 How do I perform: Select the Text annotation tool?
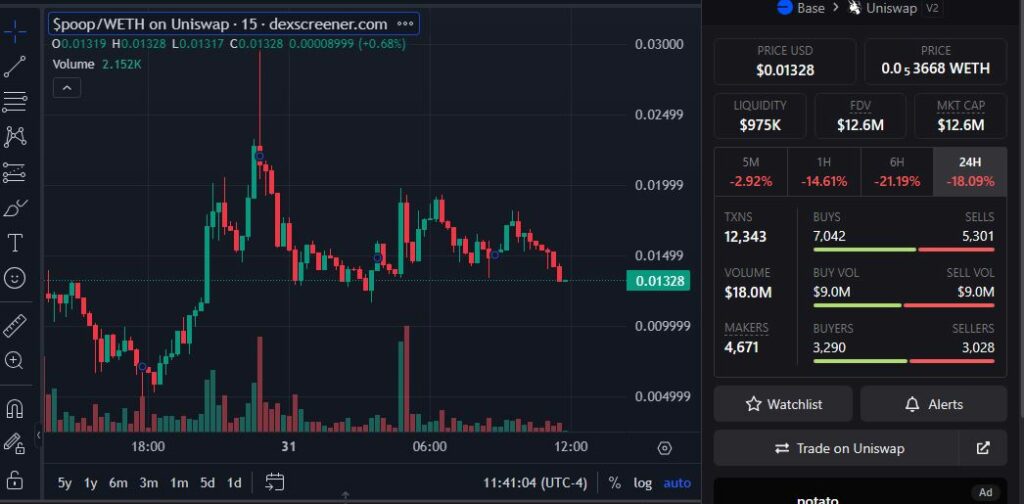point(14,244)
